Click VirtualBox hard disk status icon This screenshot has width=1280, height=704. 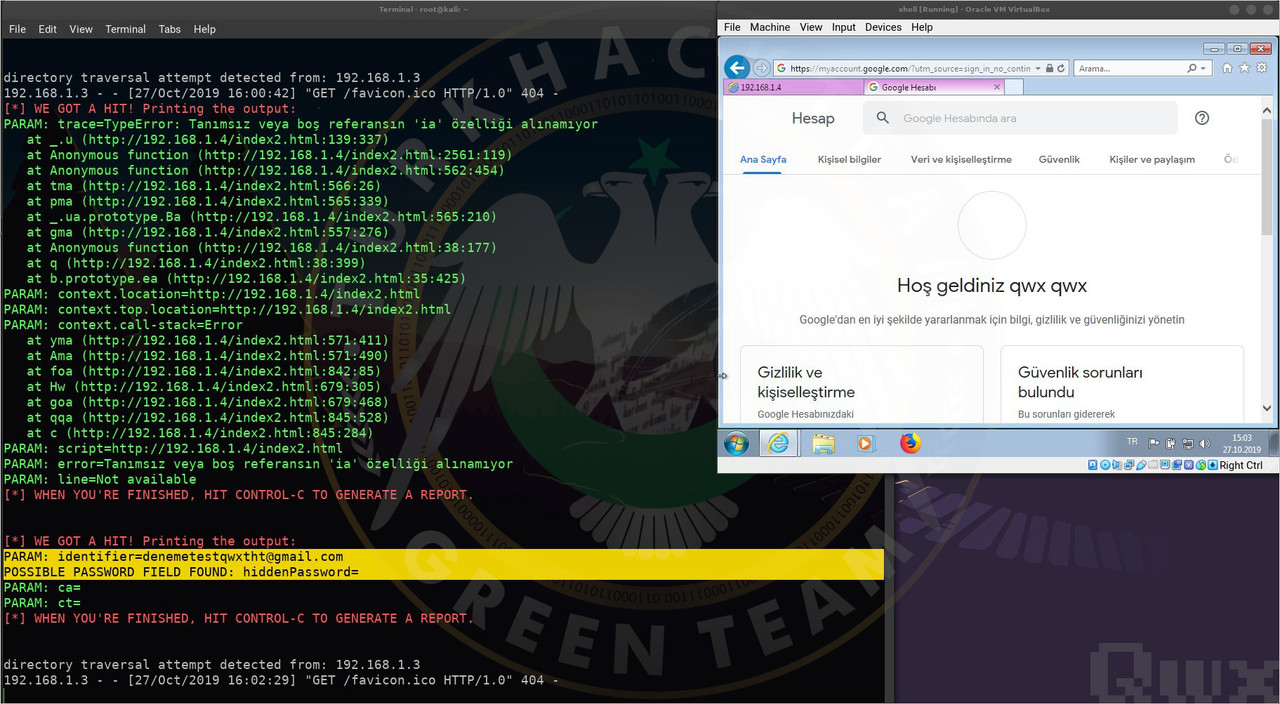[x=1093, y=465]
